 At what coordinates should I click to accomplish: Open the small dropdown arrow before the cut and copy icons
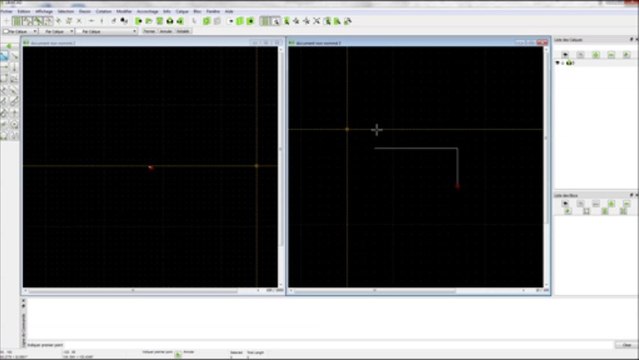pyautogui.click(x=231, y=21)
